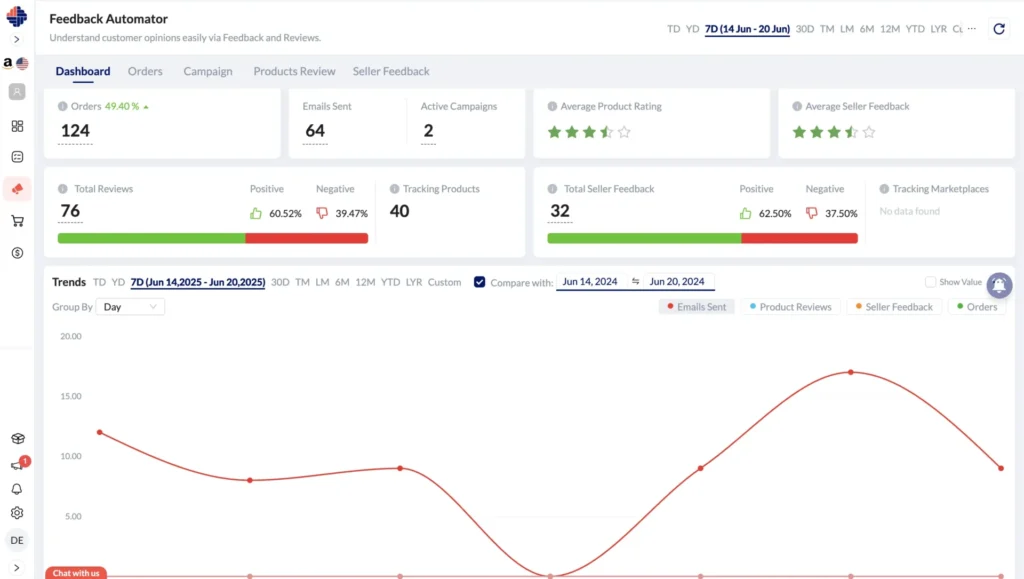Open the Group By Day dropdown
Viewport: 1024px width, 579px height.
point(130,307)
